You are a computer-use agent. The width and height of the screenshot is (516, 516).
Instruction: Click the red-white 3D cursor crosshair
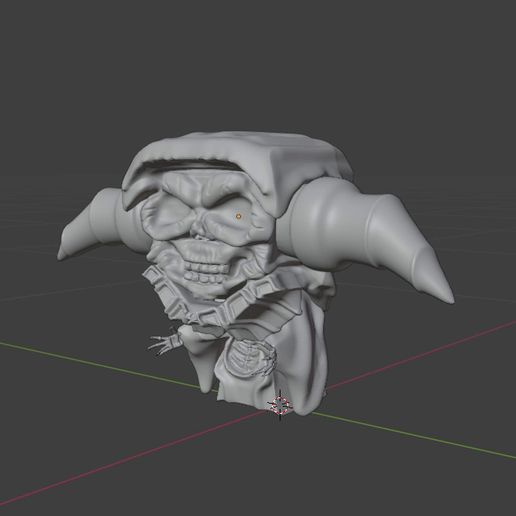click(x=279, y=406)
